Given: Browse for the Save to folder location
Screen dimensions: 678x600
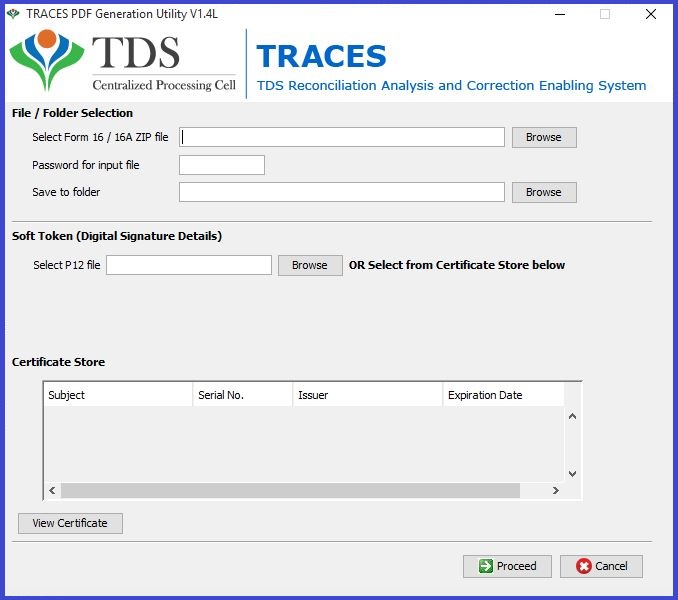Looking at the screenshot, I should click(x=543, y=192).
